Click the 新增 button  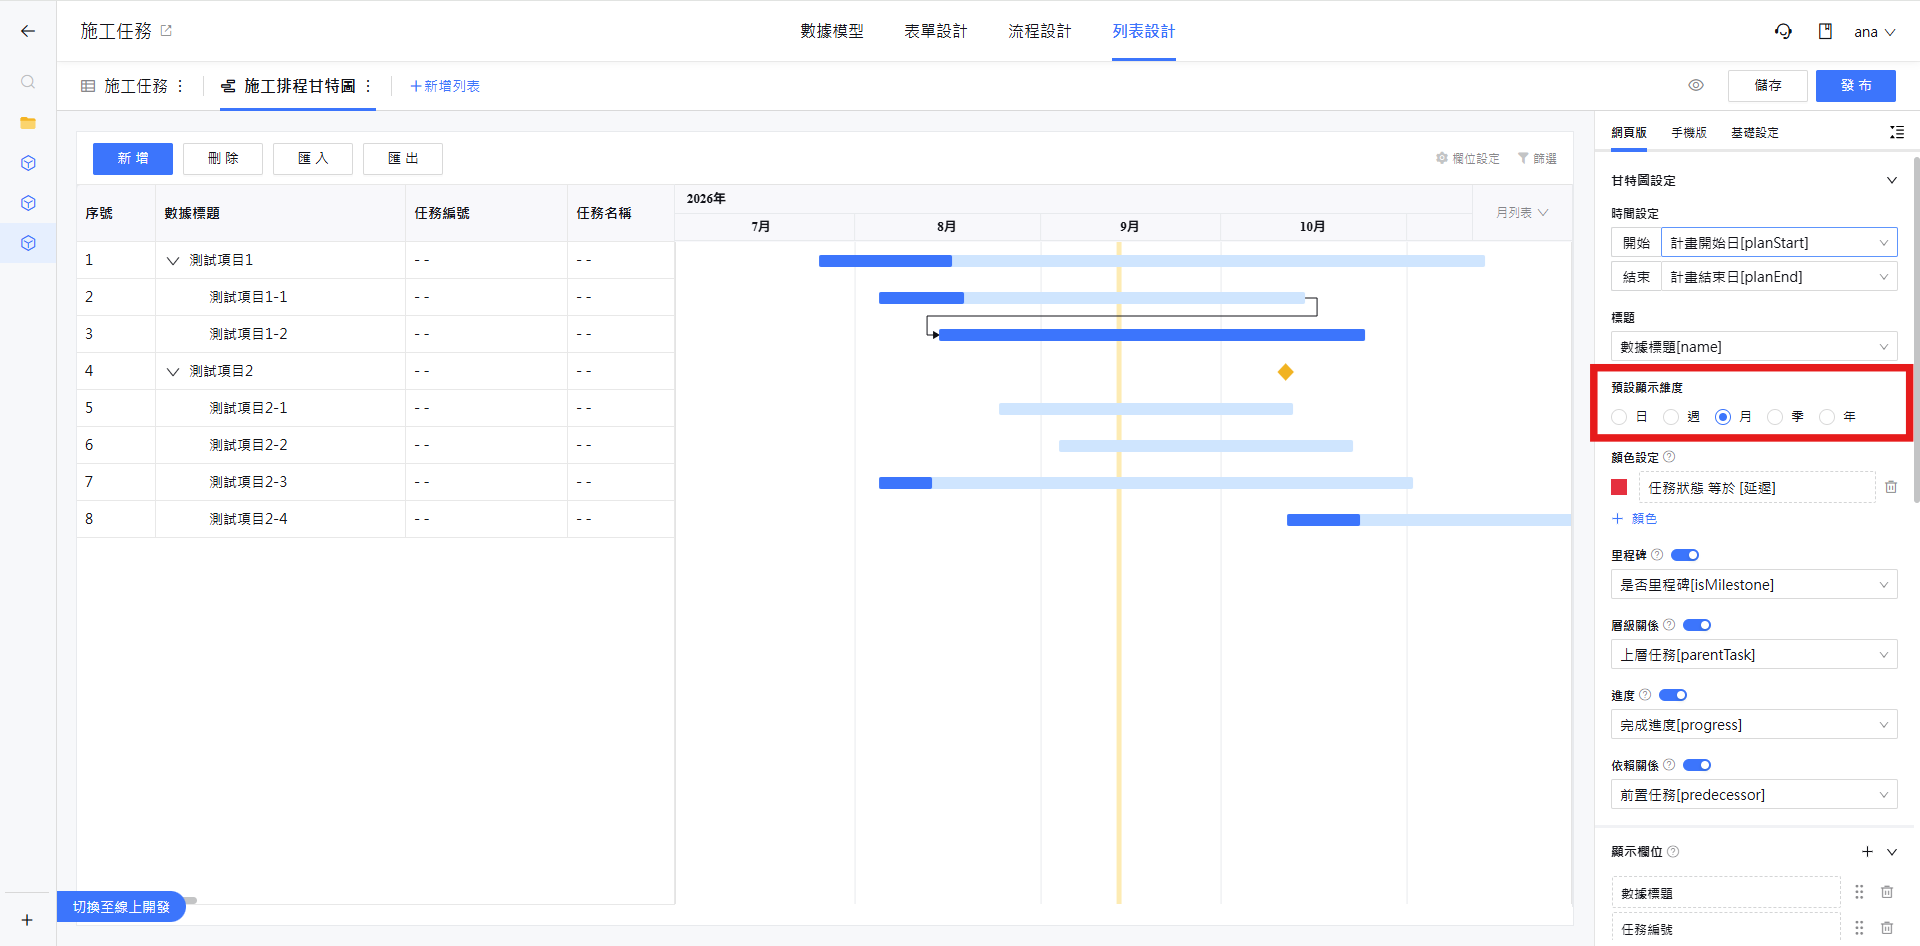133,158
